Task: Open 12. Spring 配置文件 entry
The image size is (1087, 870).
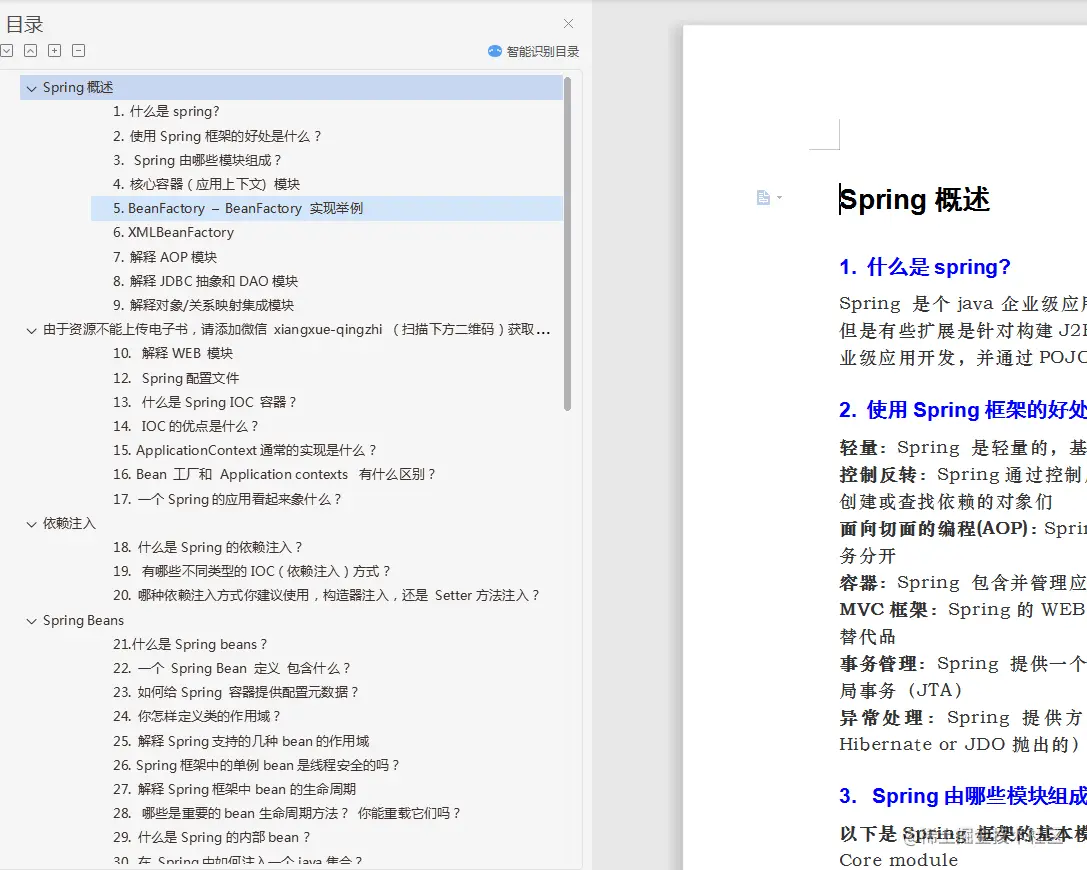Action: pyautogui.click(x=176, y=379)
